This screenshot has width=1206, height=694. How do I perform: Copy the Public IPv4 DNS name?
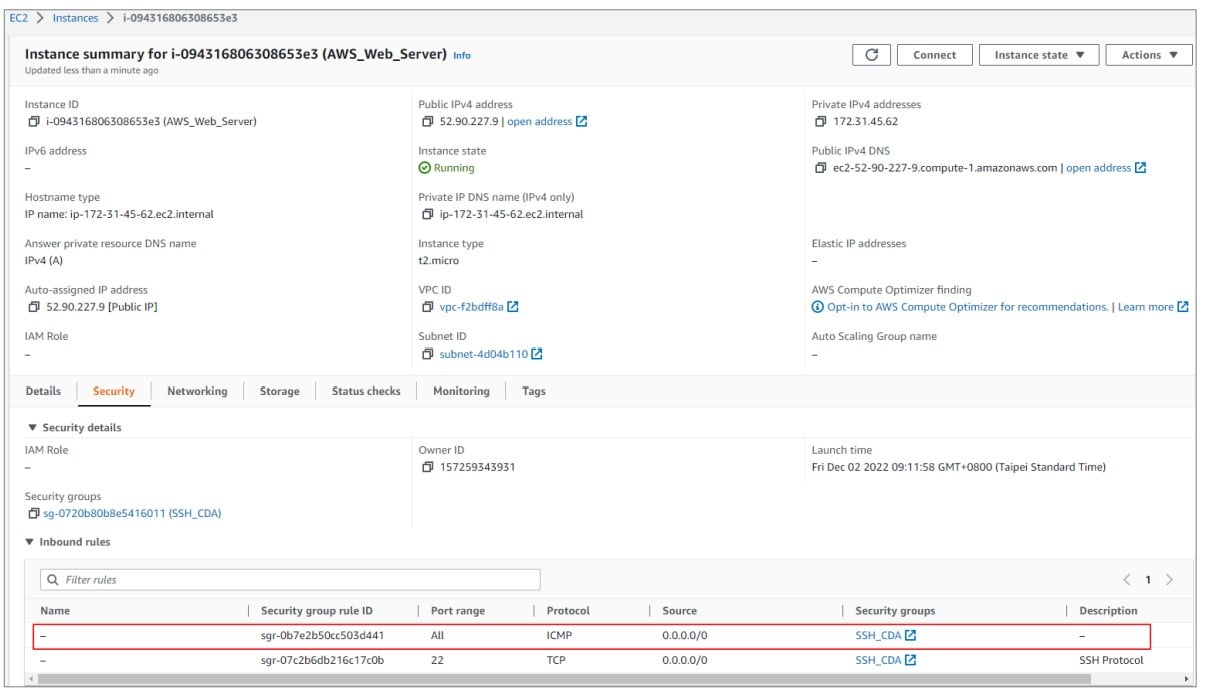tap(821, 168)
